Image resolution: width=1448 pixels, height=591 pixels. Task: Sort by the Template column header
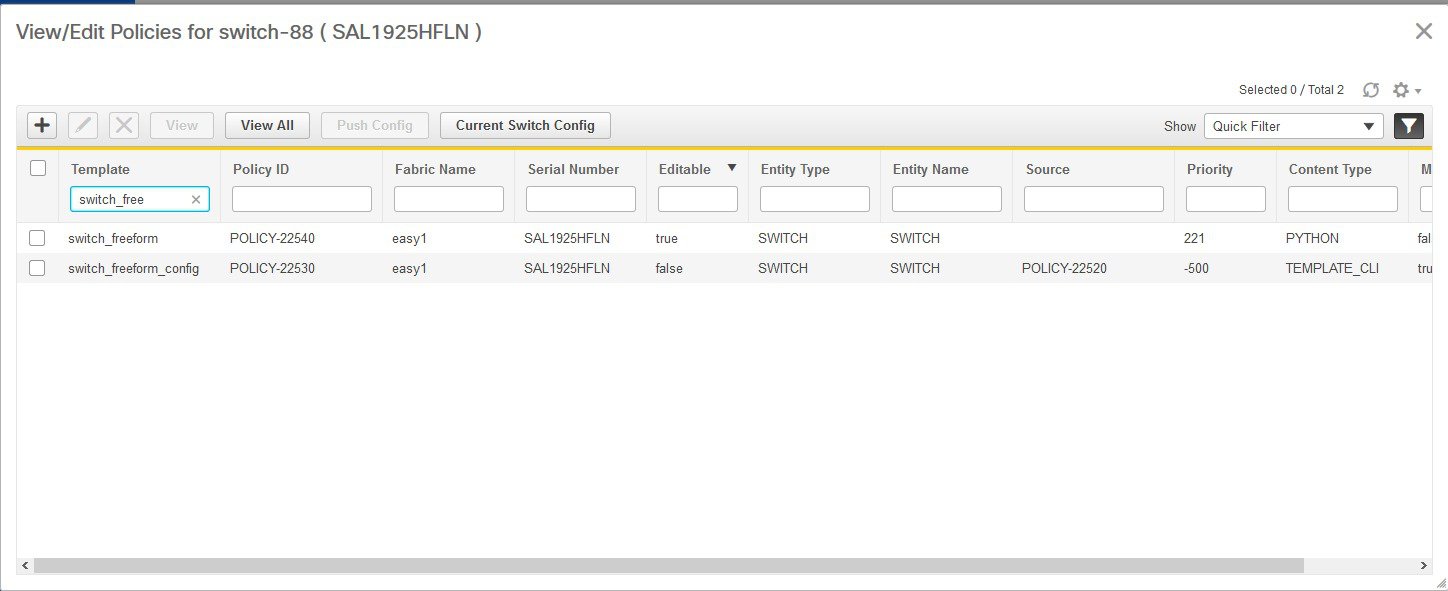point(100,169)
